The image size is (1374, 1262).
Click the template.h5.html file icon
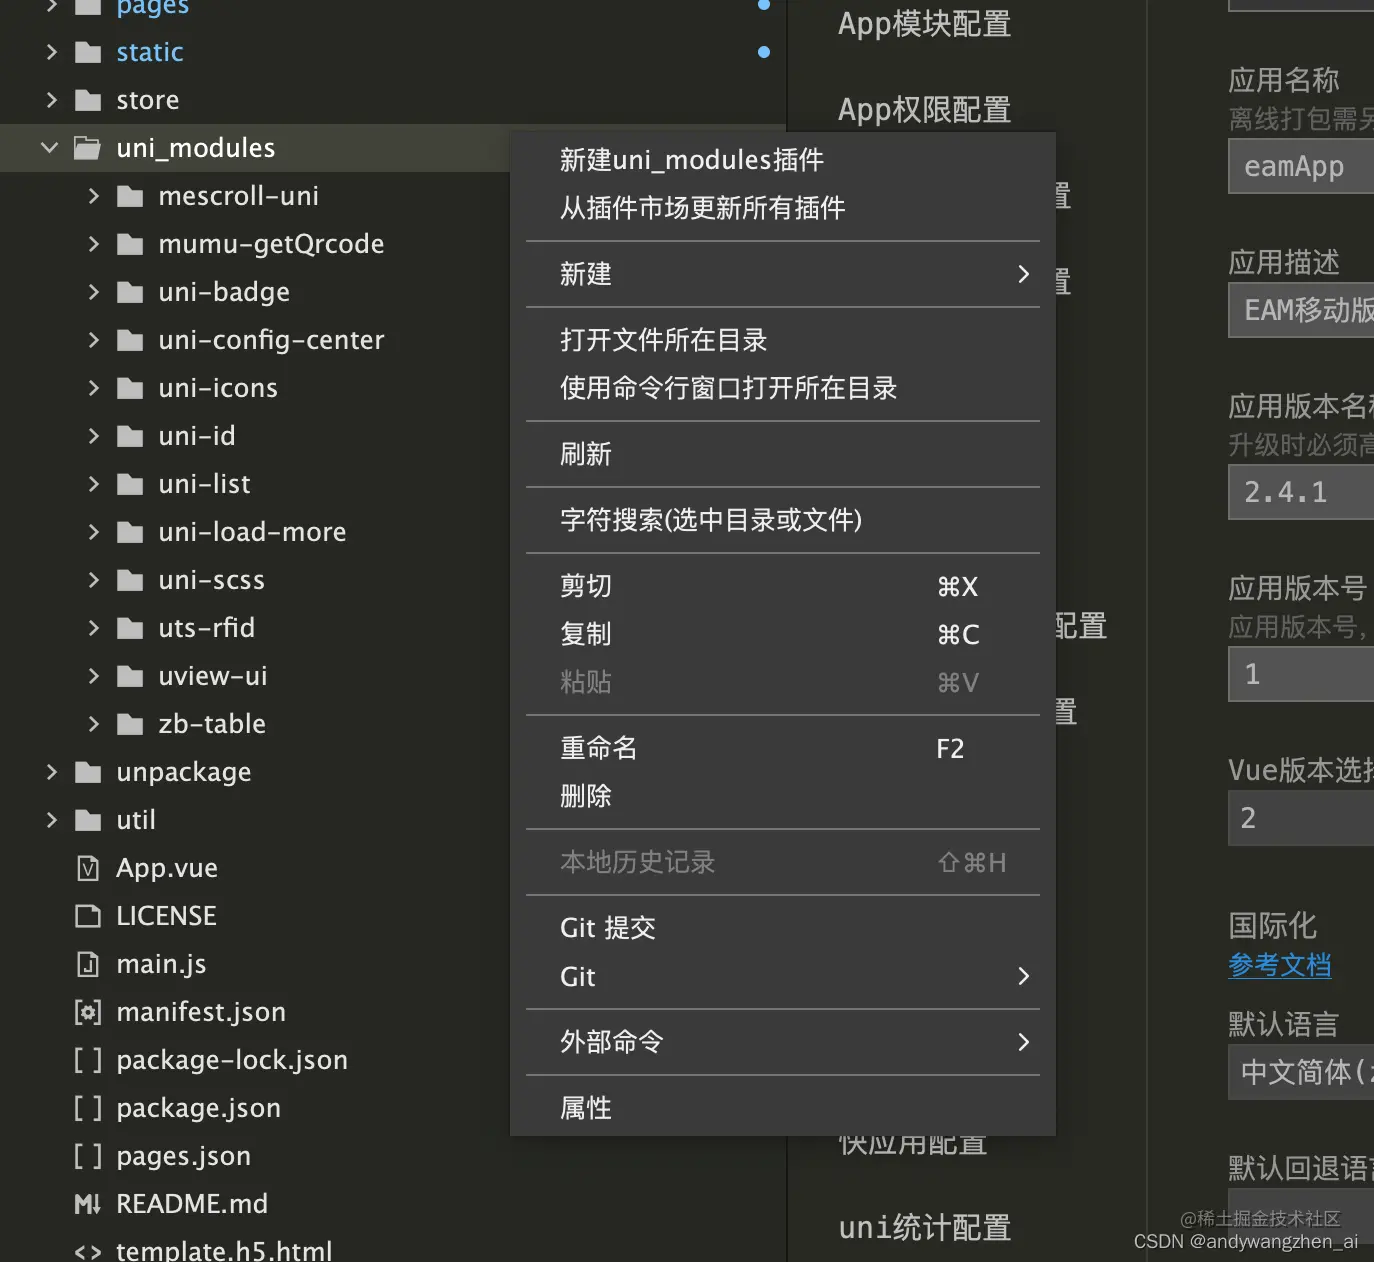[x=87, y=1250]
